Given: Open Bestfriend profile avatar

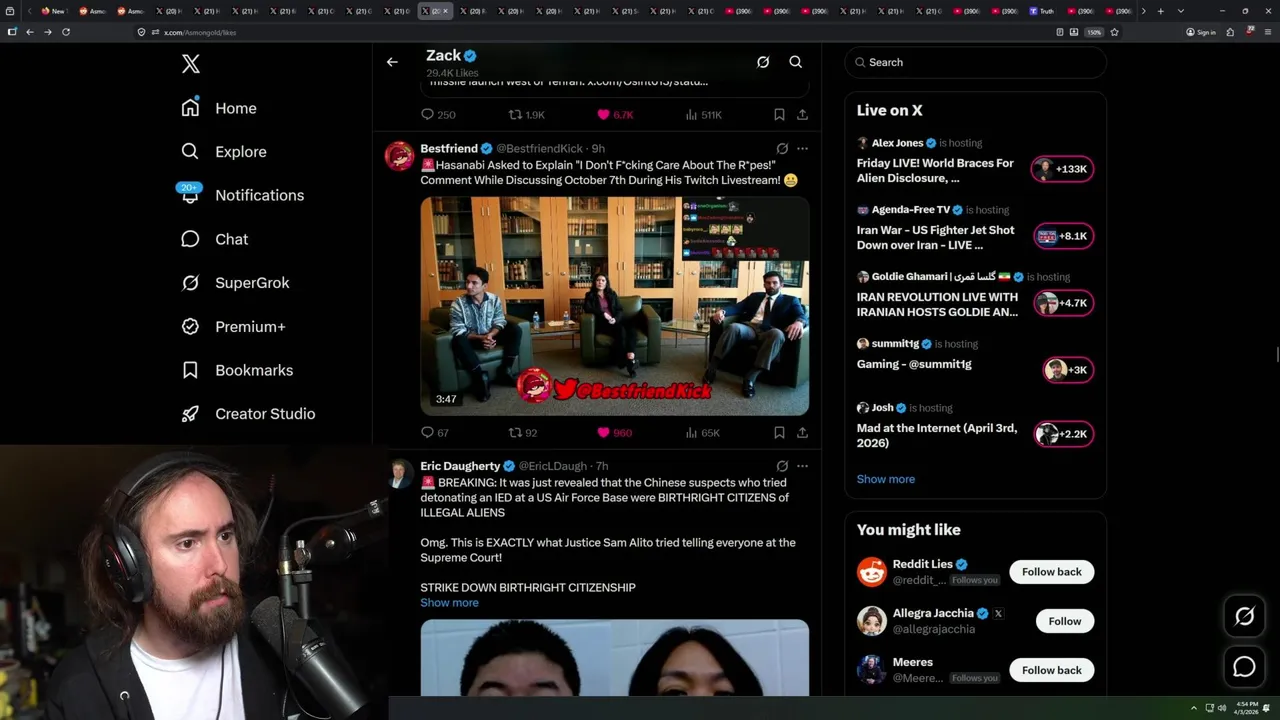Looking at the screenshot, I should [x=400, y=156].
